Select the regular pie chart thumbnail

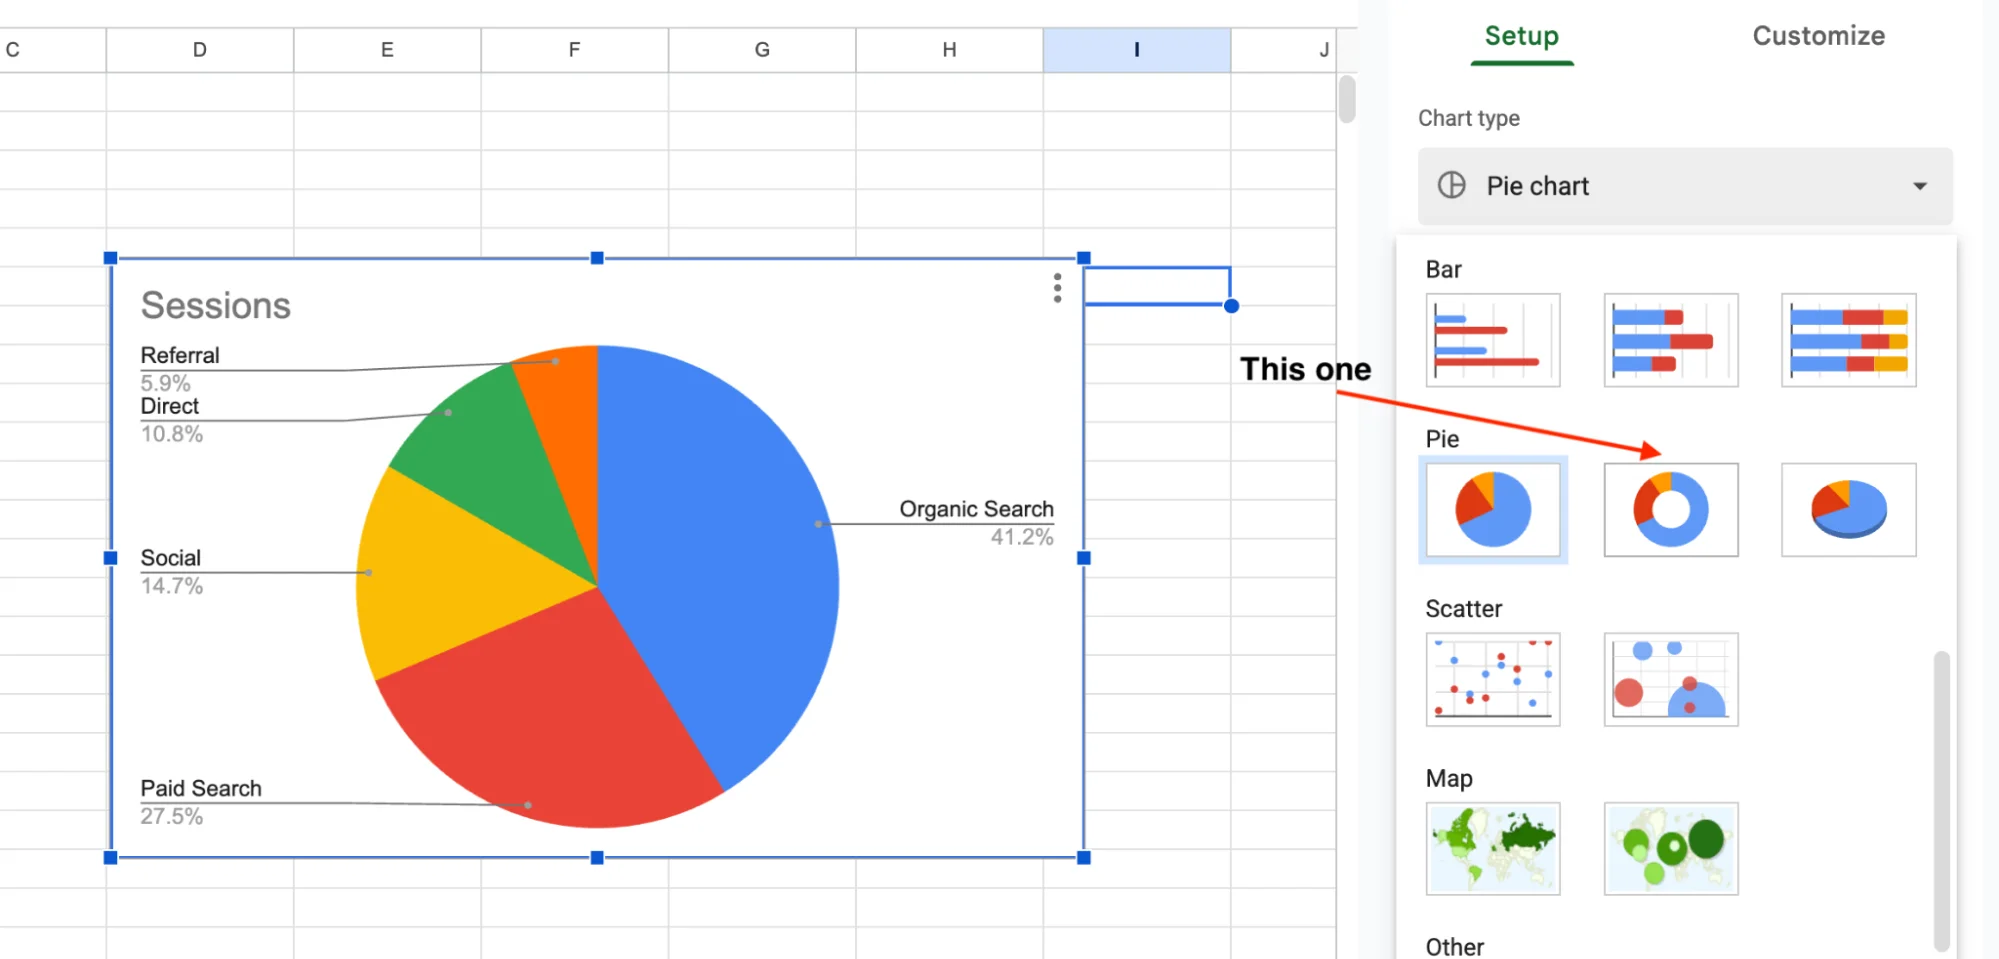click(x=1492, y=510)
